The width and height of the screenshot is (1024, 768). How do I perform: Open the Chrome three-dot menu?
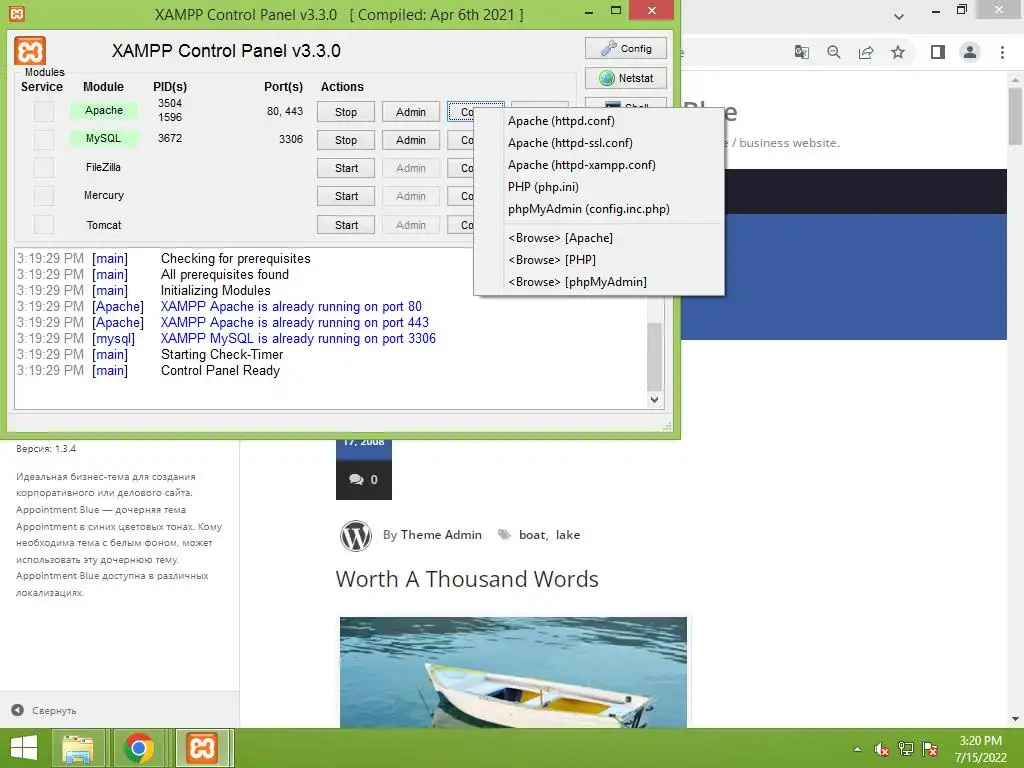(1002, 52)
